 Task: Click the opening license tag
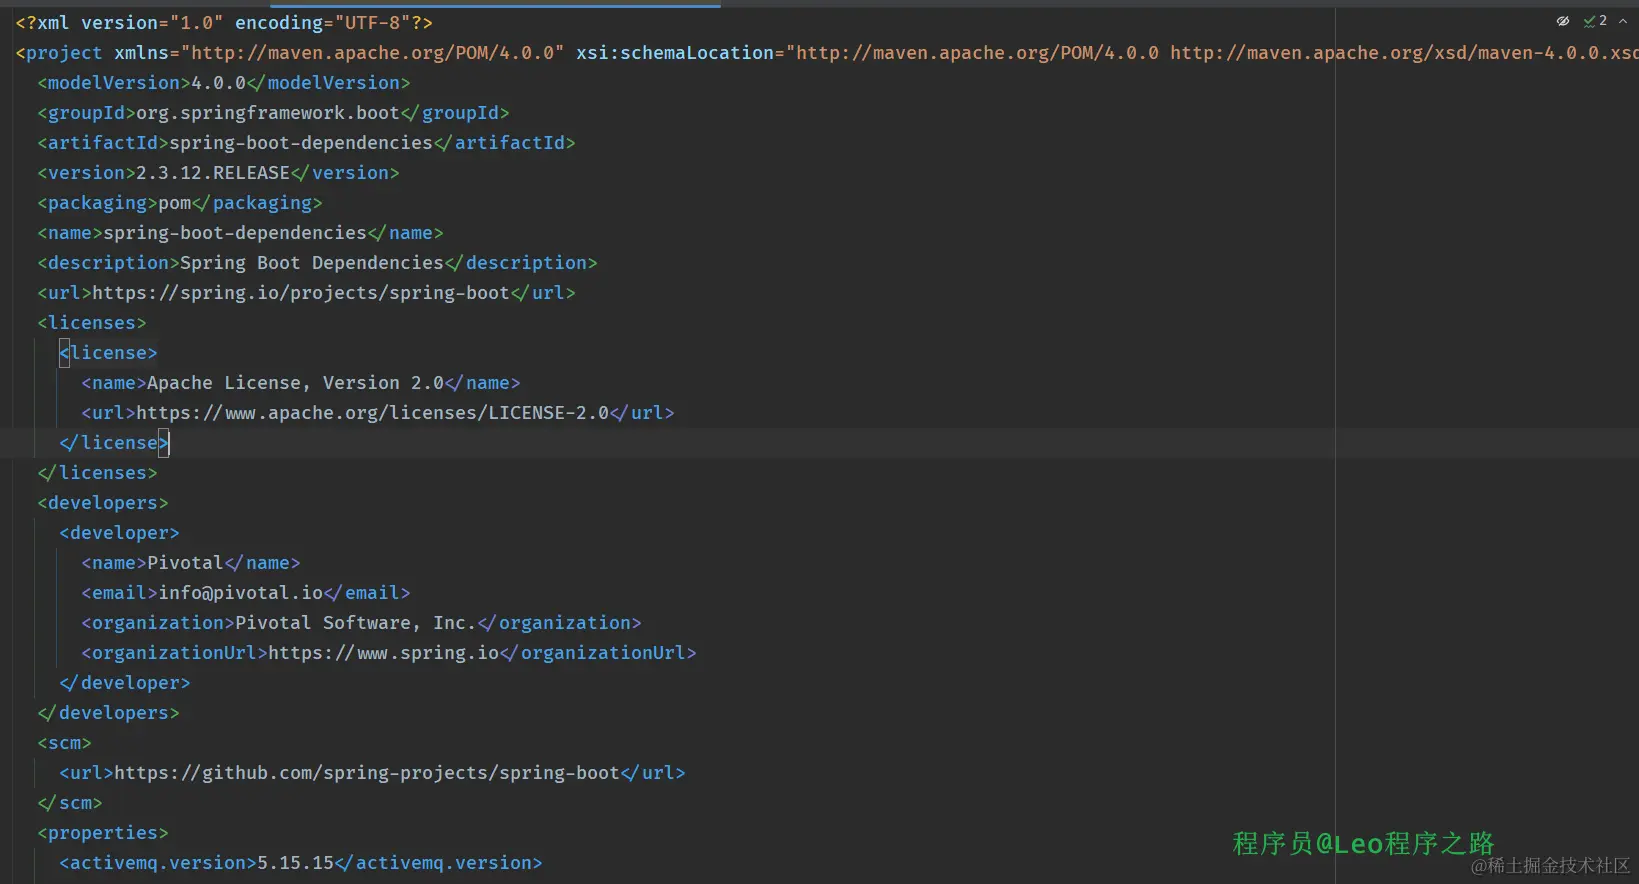108,353
